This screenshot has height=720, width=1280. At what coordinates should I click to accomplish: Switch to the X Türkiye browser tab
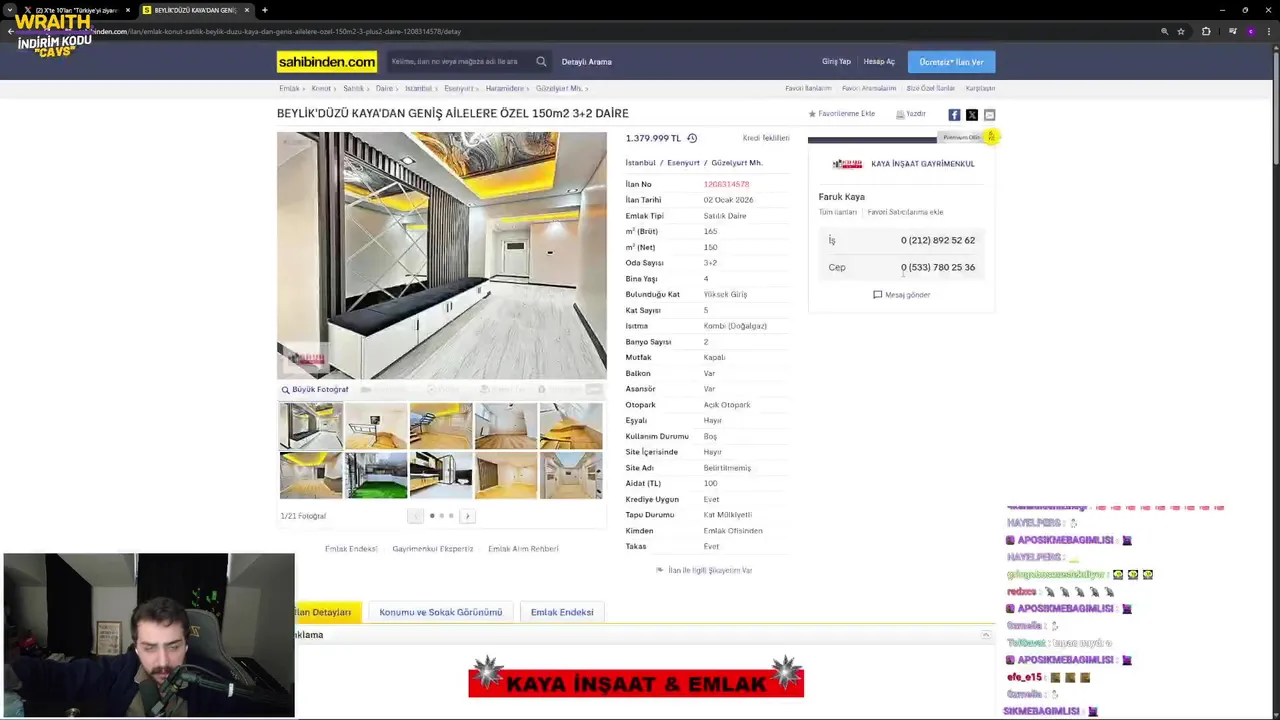(x=76, y=10)
